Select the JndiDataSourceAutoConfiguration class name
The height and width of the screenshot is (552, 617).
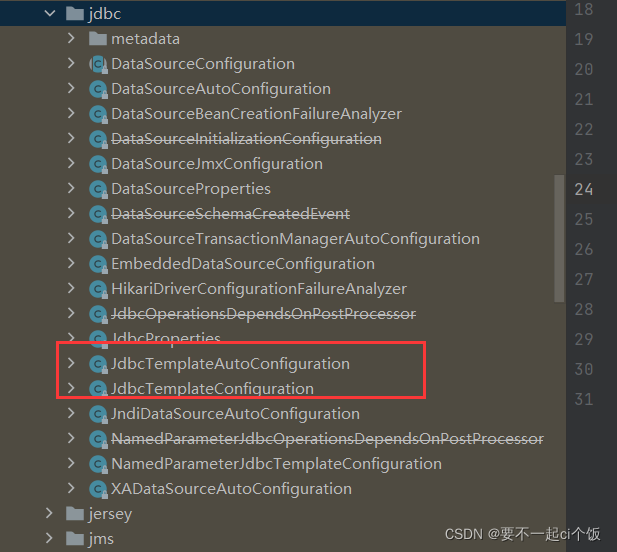coord(235,414)
